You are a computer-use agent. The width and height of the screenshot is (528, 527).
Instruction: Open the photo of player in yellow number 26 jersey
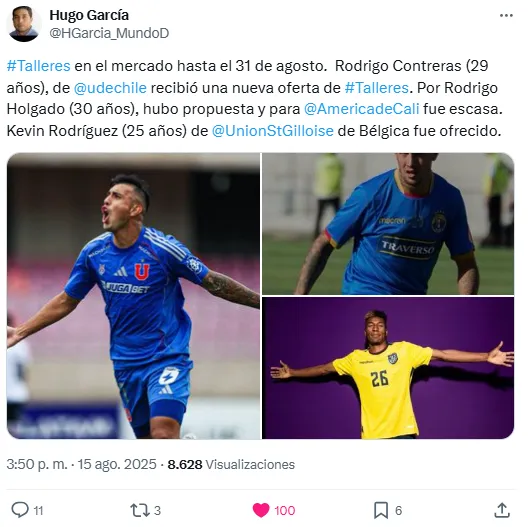[x=388, y=368]
